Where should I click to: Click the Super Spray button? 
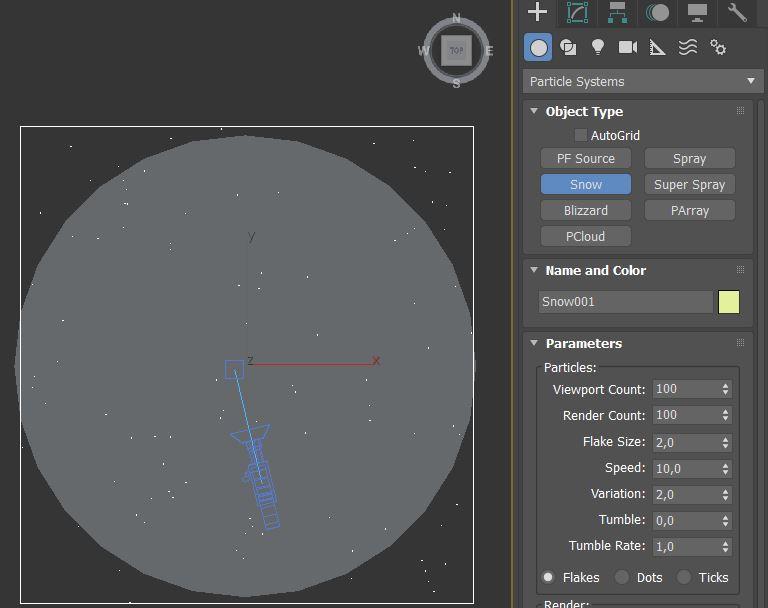(x=690, y=185)
